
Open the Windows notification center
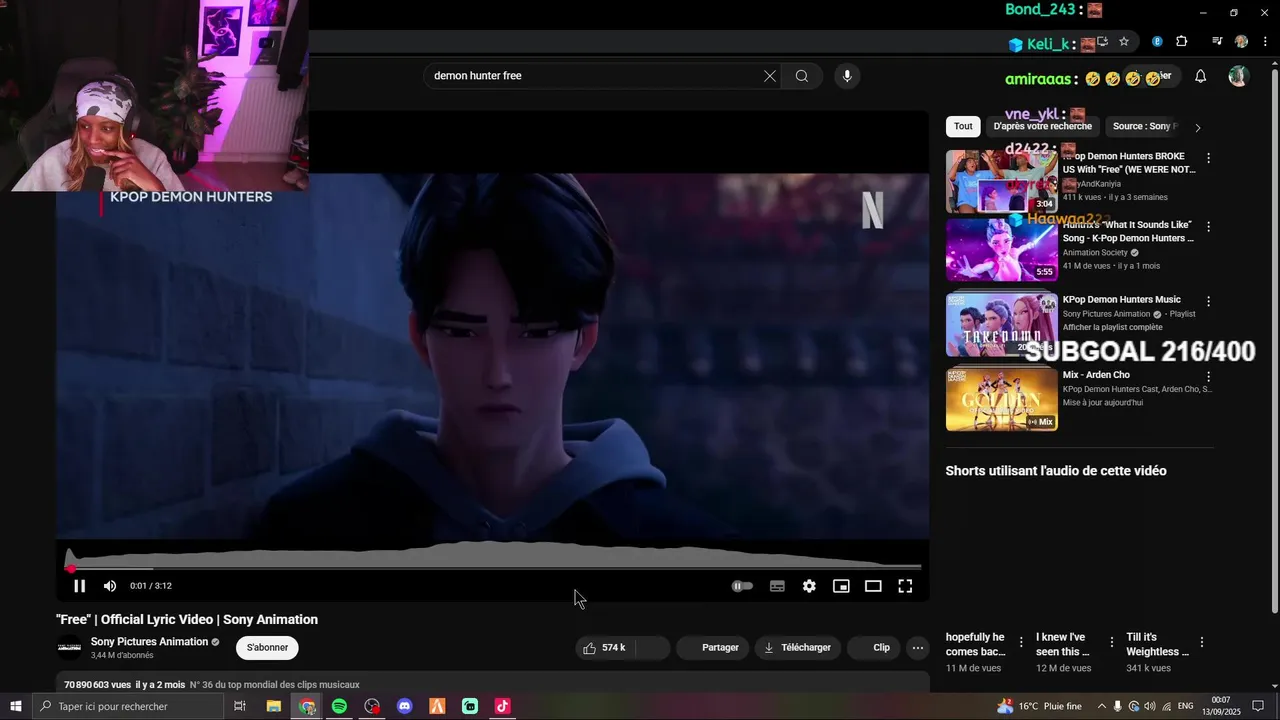point(1258,706)
